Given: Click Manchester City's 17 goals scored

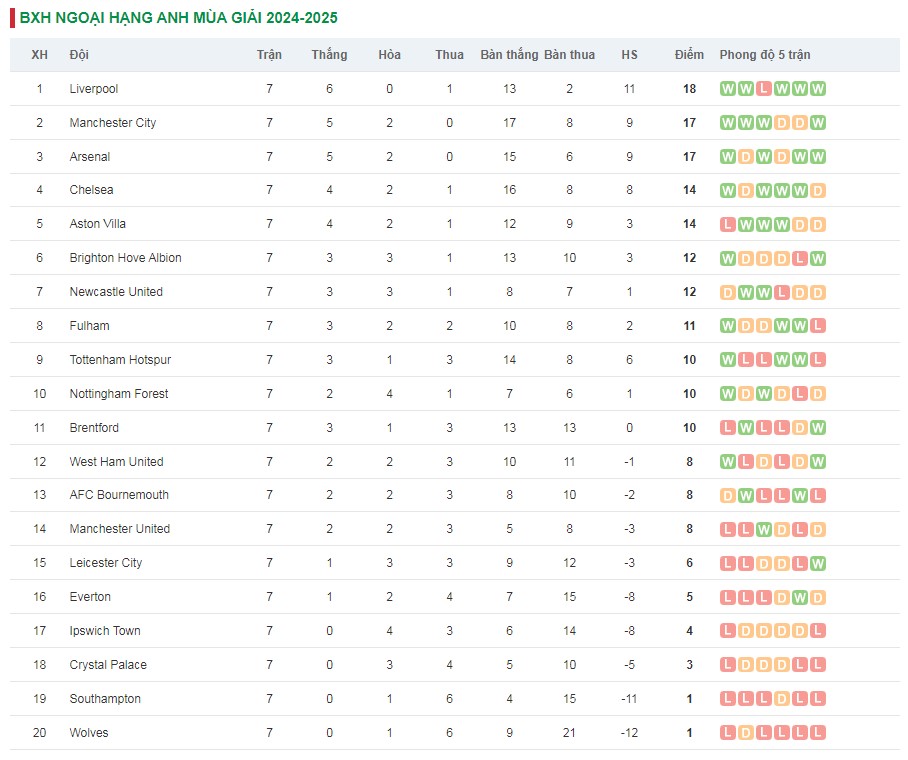Looking at the screenshot, I should (510, 123).
